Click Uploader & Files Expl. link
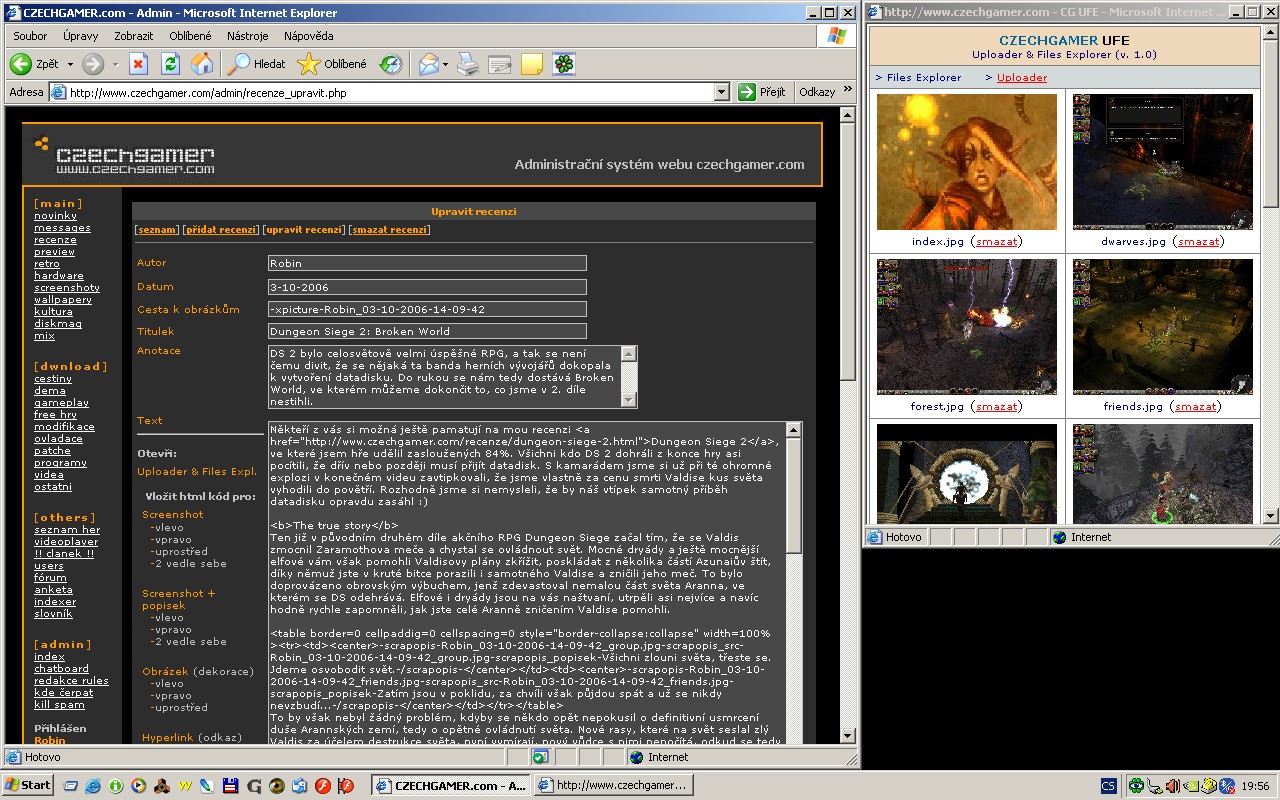The width and height of the screenshot is (1280, 800). click(197, 471)
